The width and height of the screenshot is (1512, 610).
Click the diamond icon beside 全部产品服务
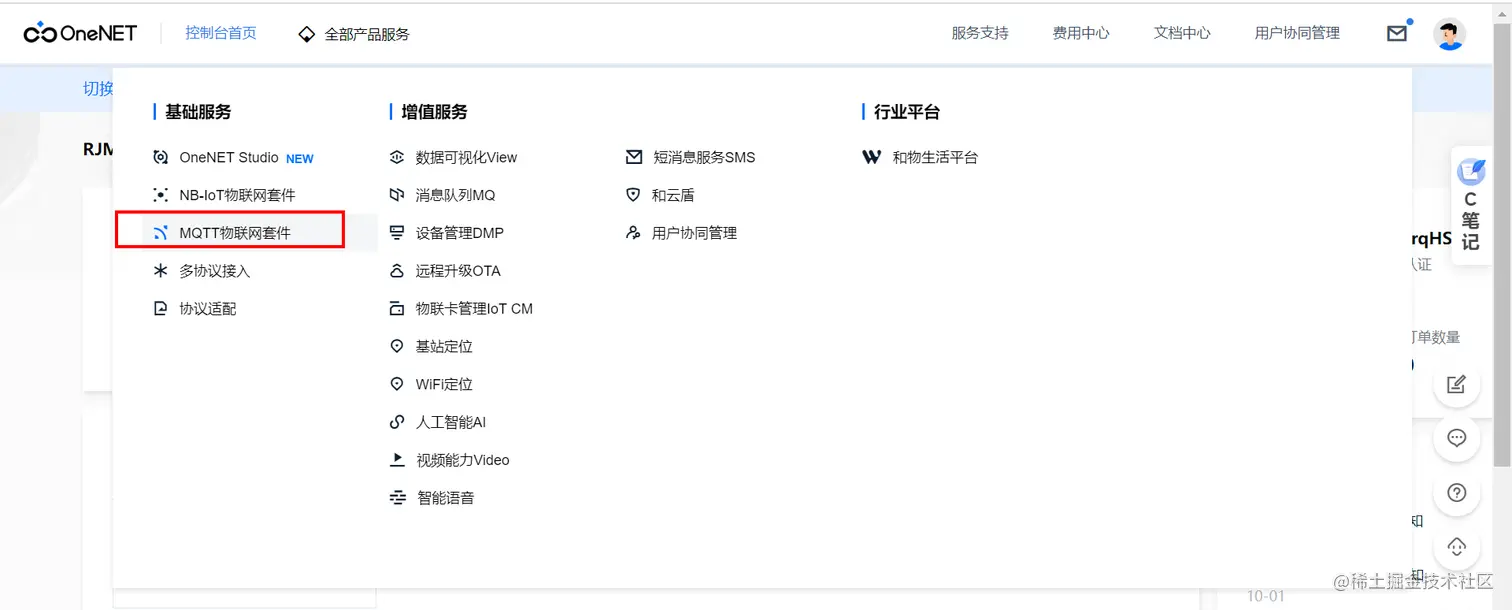306,34
